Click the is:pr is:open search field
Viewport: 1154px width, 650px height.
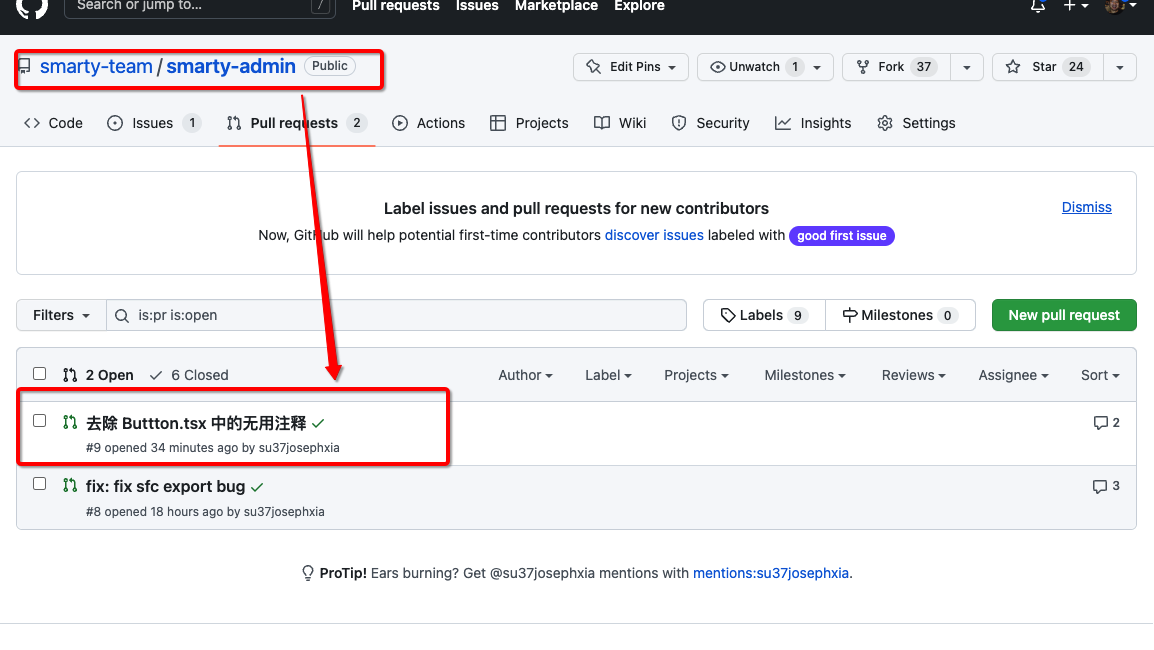click(x=400, y=315)
